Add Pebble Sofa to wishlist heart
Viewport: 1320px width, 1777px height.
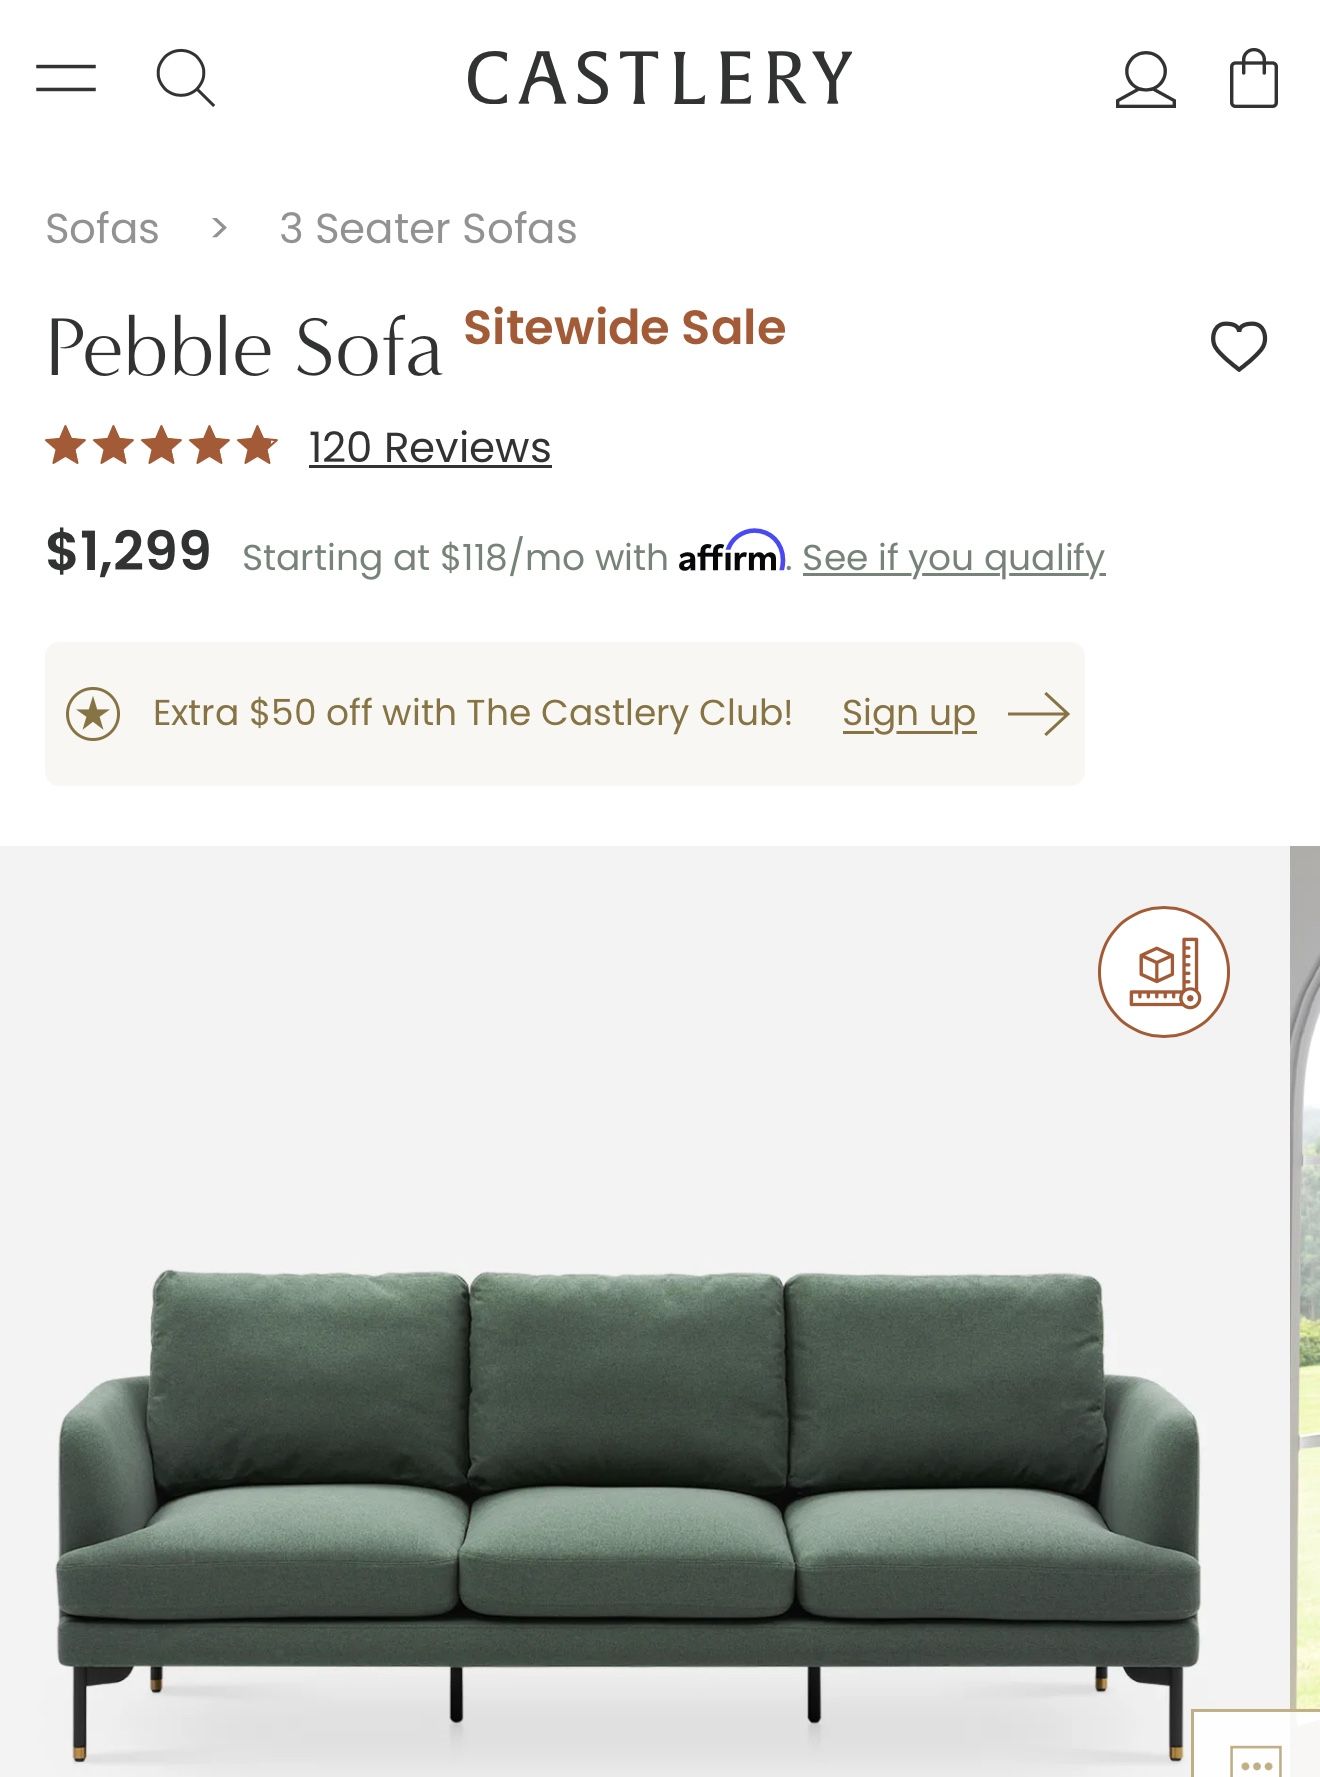click(1238, 346)
